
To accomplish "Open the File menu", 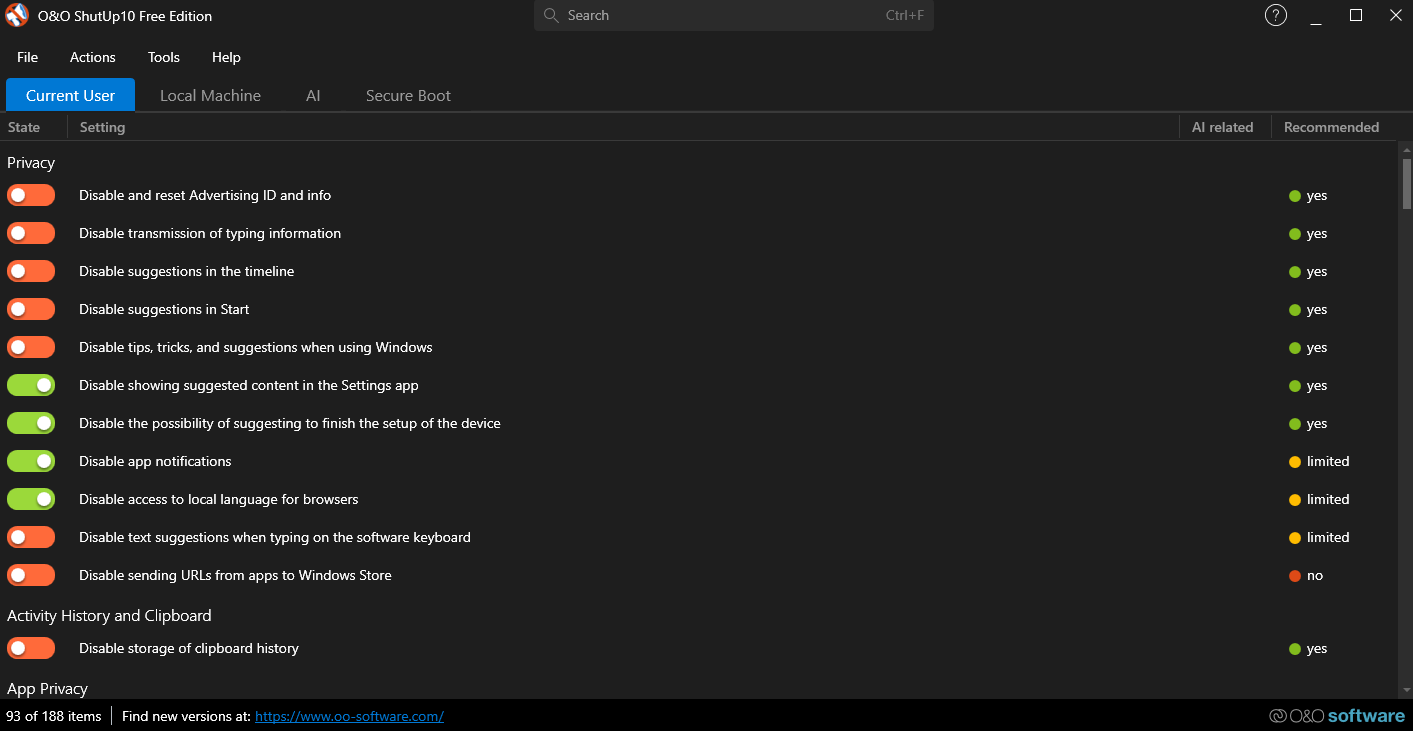I will [28, 57].
